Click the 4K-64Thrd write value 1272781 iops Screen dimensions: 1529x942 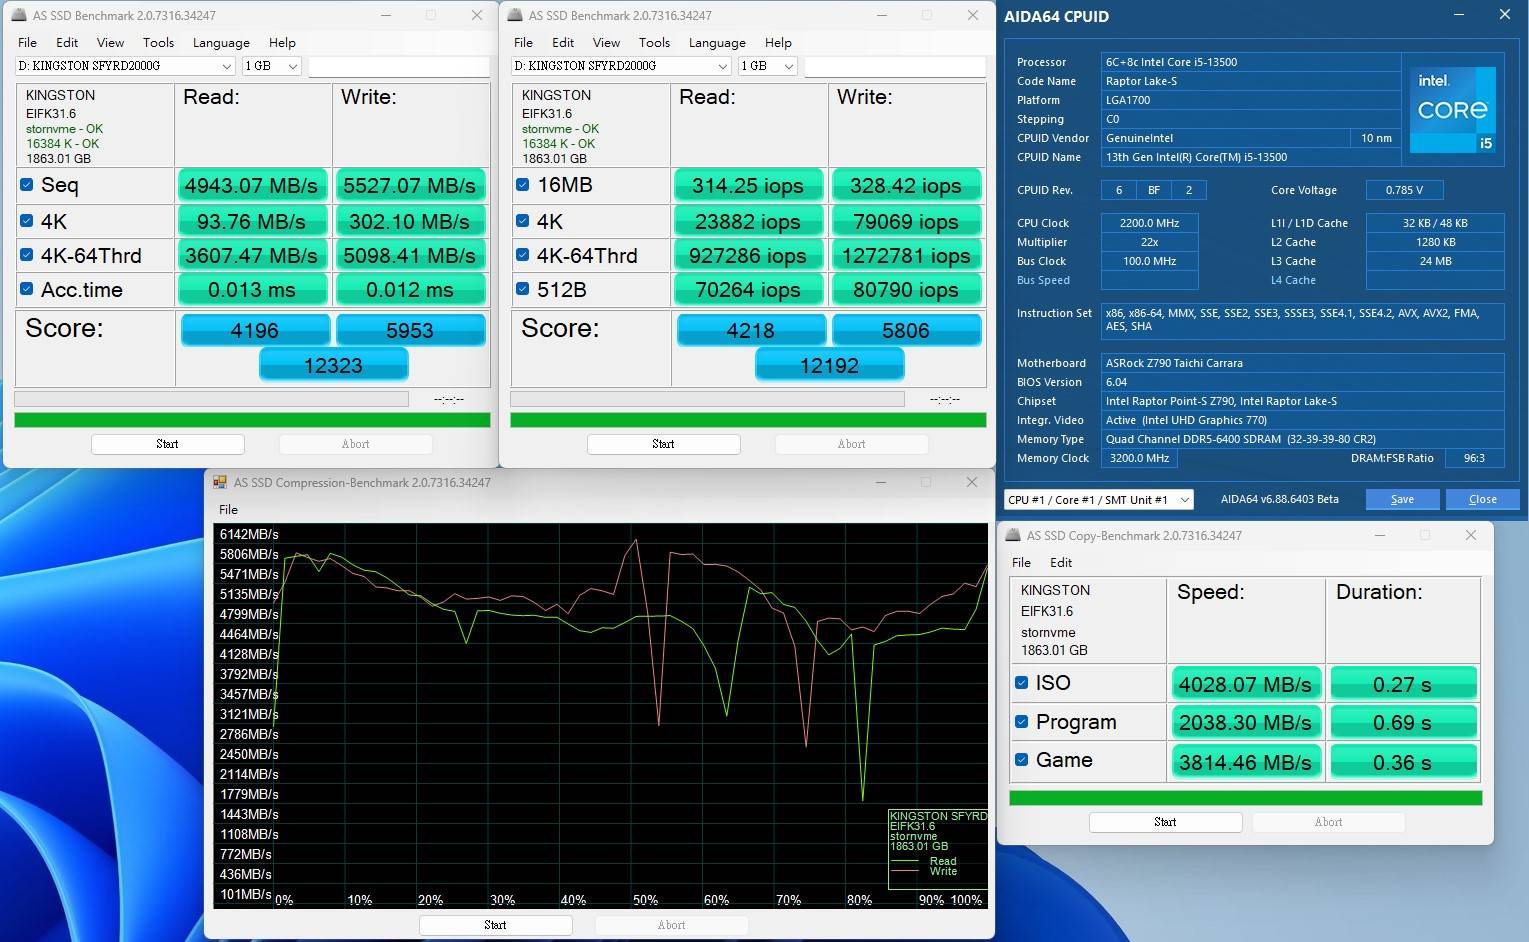906,255
